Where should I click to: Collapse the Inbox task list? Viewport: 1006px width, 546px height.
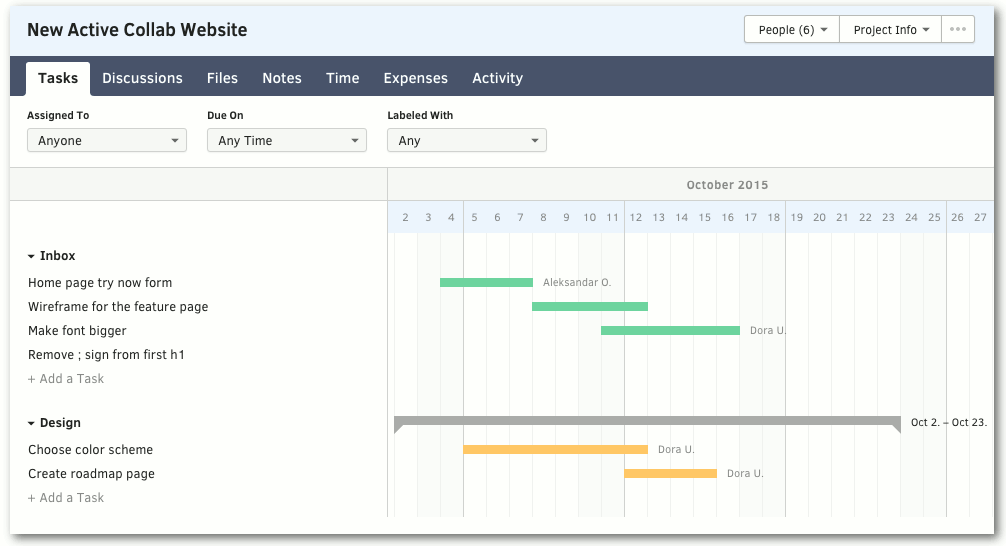click(x=32, y=257)
